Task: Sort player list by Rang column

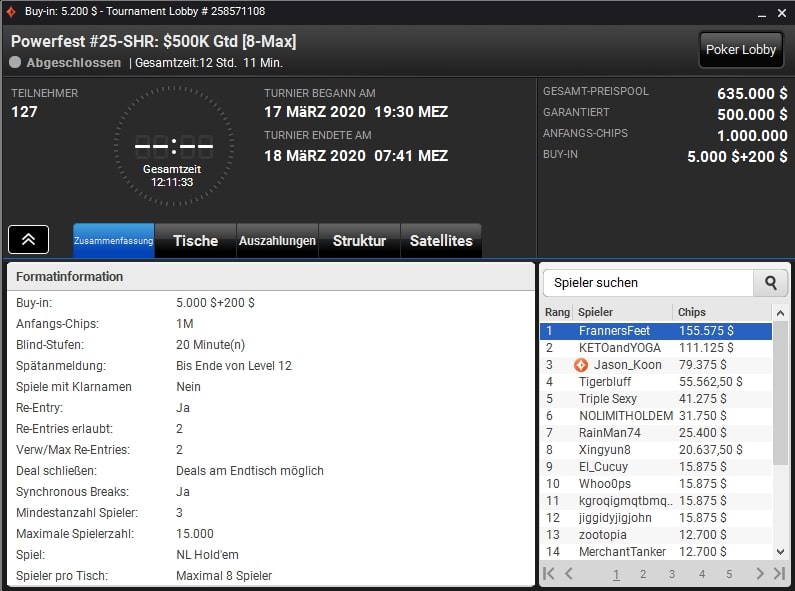Action: (x=557, y=312)
